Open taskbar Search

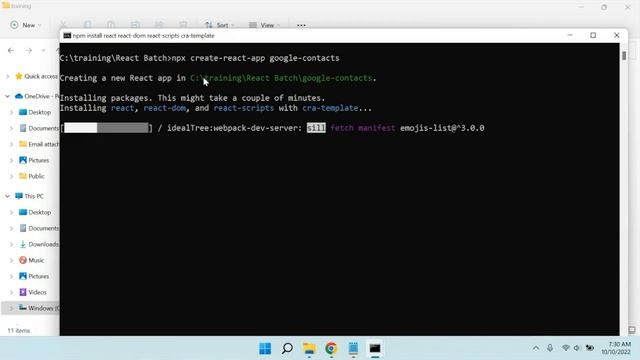point(287,349)
